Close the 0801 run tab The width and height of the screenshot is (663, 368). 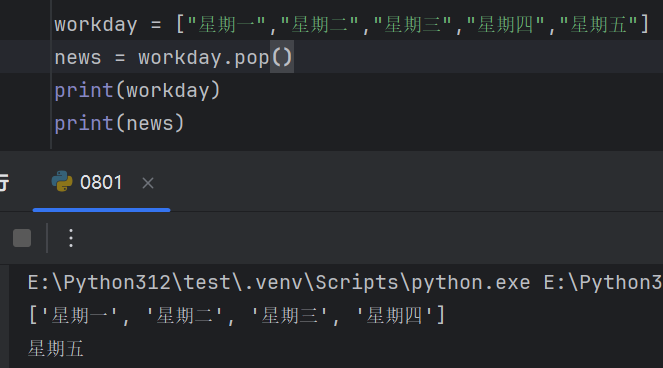click(148, 183)
